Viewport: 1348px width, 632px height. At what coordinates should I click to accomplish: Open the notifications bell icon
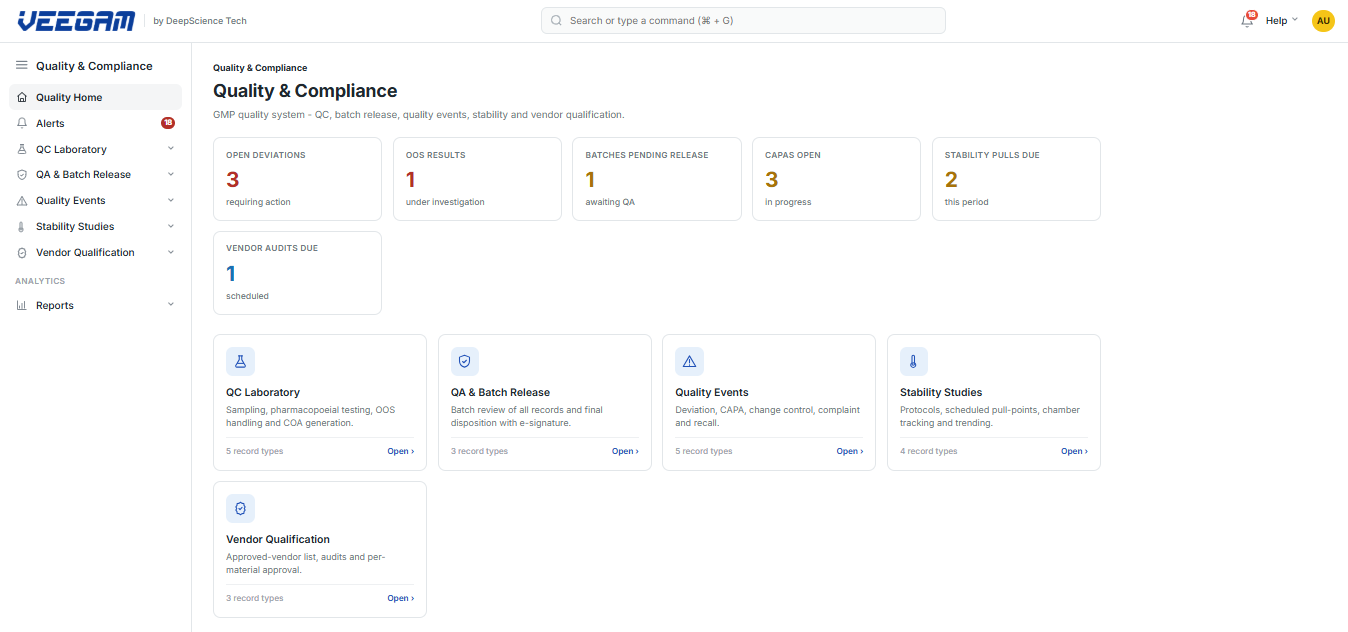(x=1247, y=20)
